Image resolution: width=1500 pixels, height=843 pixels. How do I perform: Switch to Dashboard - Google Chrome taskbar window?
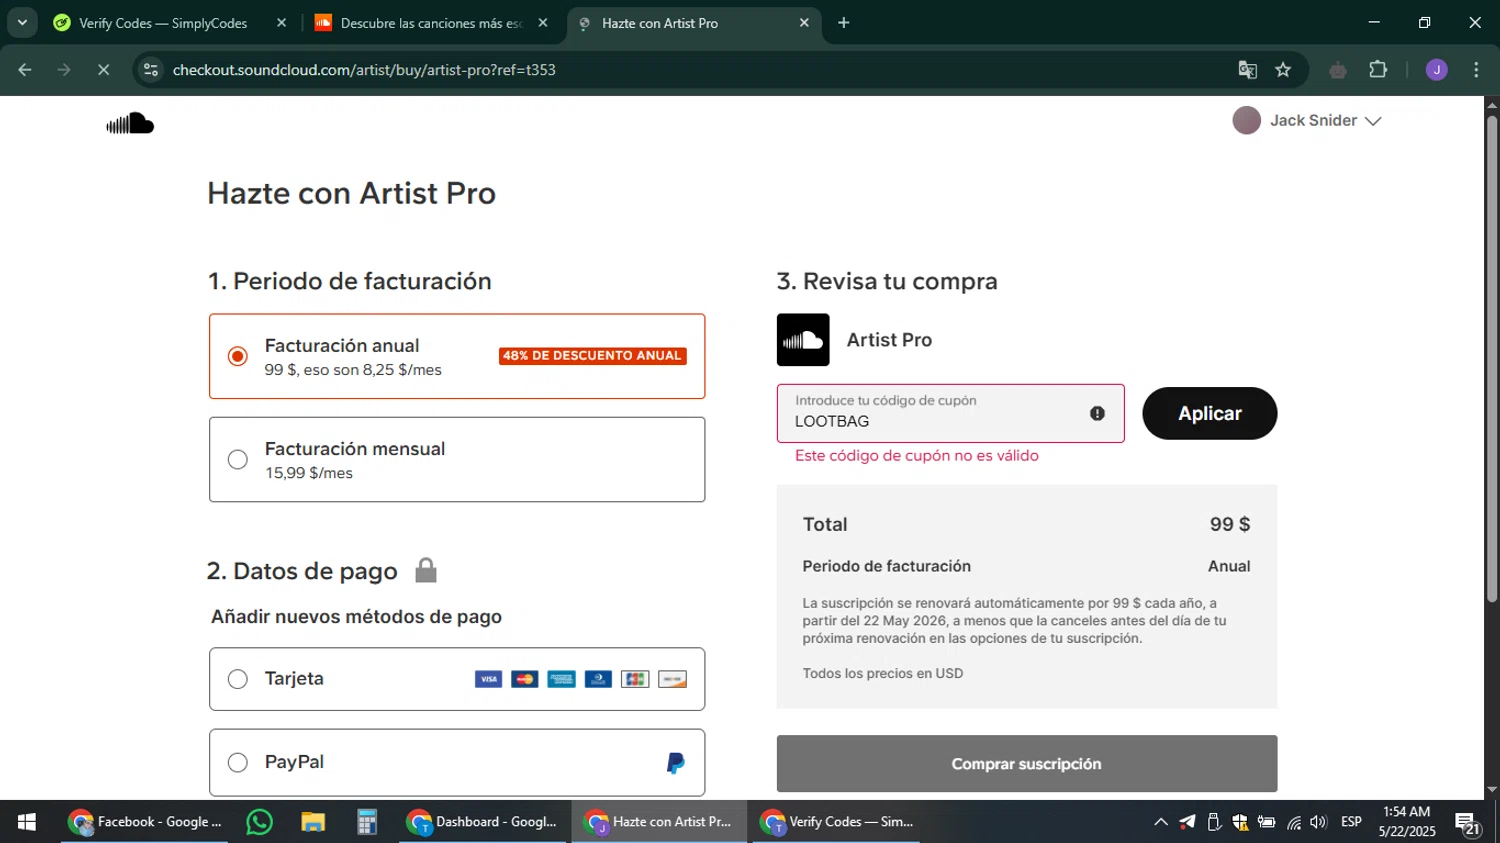coord(484,822)
